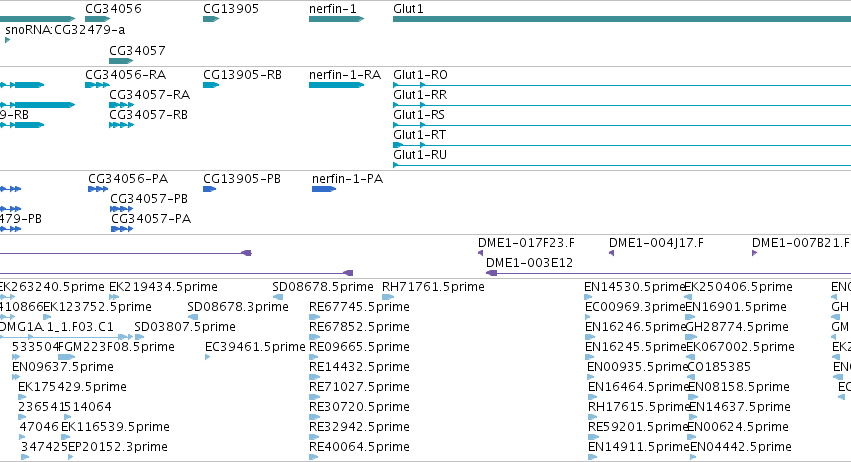The height and width of the screenshot is (462, 851).
Task: Click the DME1-004J17.F feature
Action: pos(656,243)
